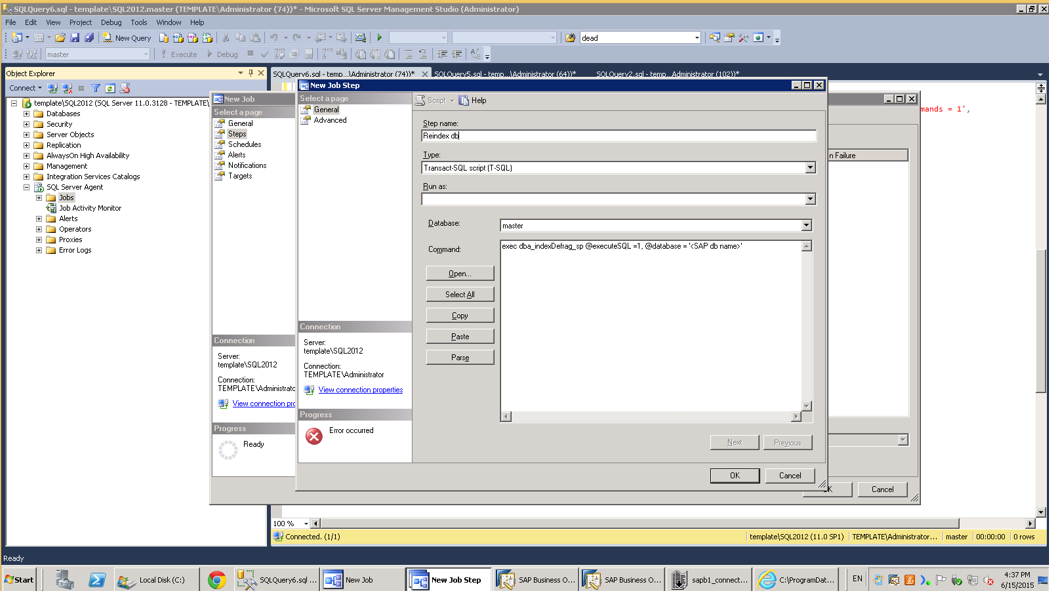Click the General page icon in New Job Step
1049x591 pixels.
coord(306,110)
